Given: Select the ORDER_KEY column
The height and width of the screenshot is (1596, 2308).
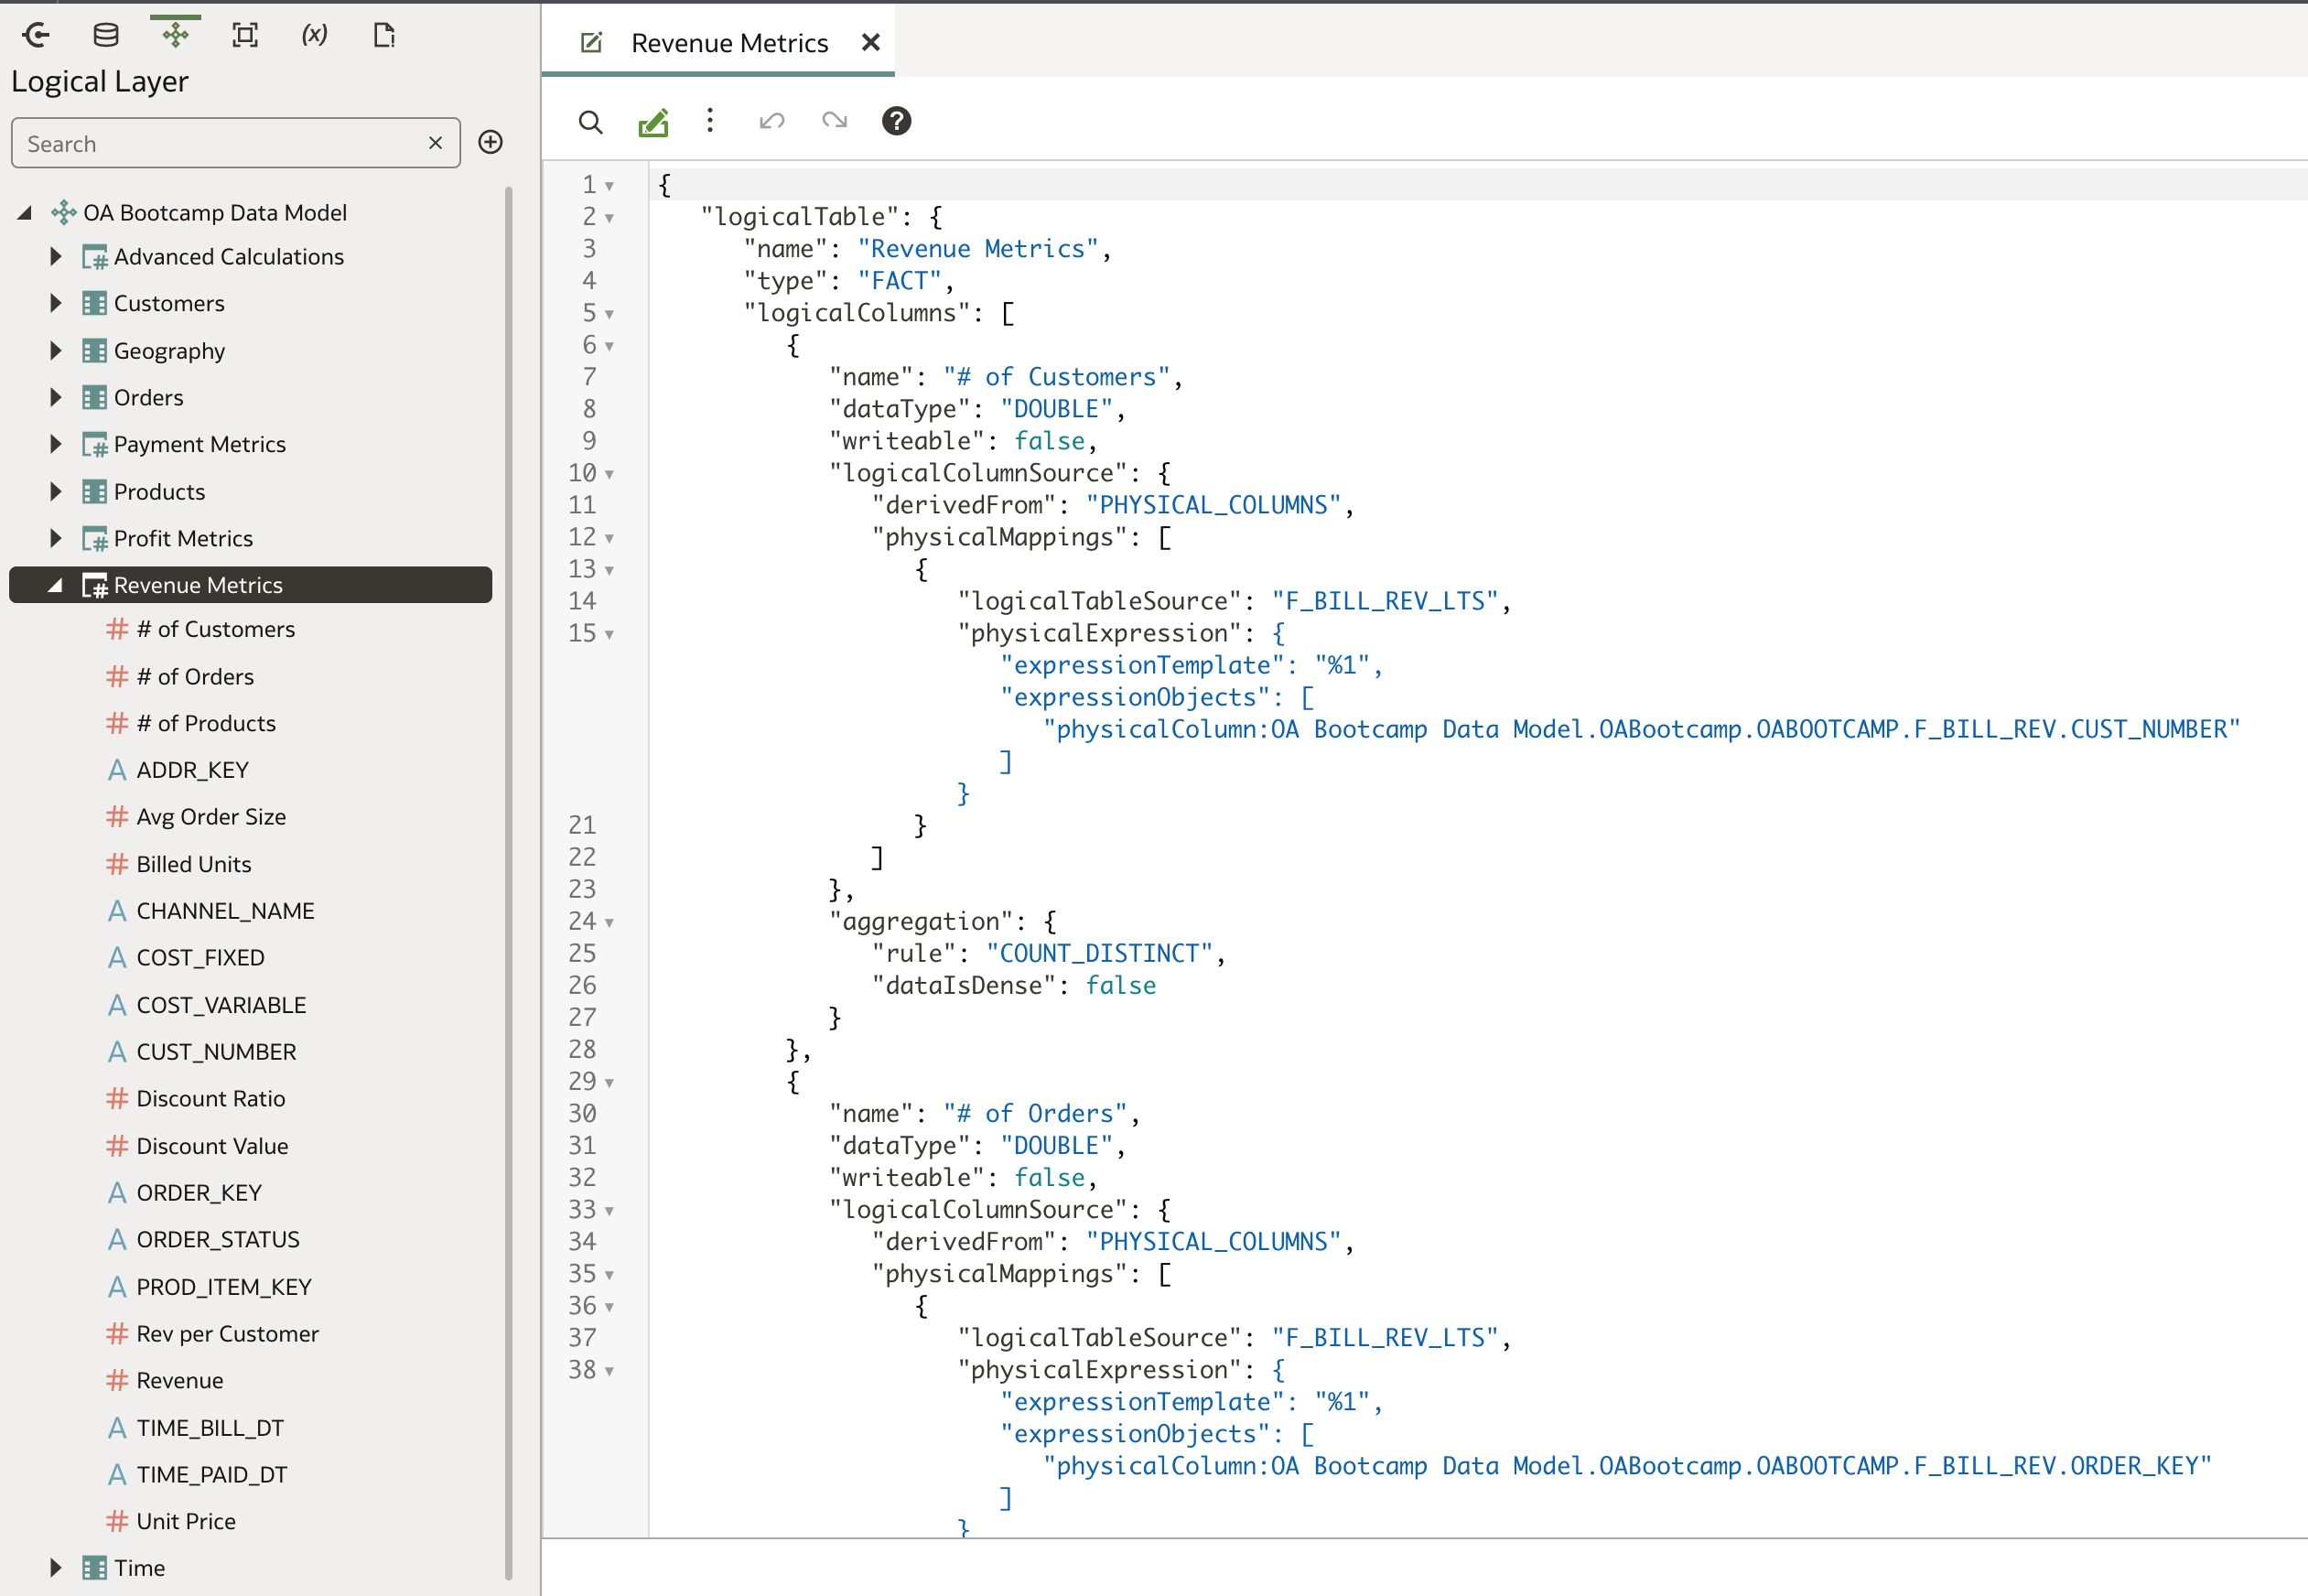Looking at the screenshot, I should pos(199,1192).
